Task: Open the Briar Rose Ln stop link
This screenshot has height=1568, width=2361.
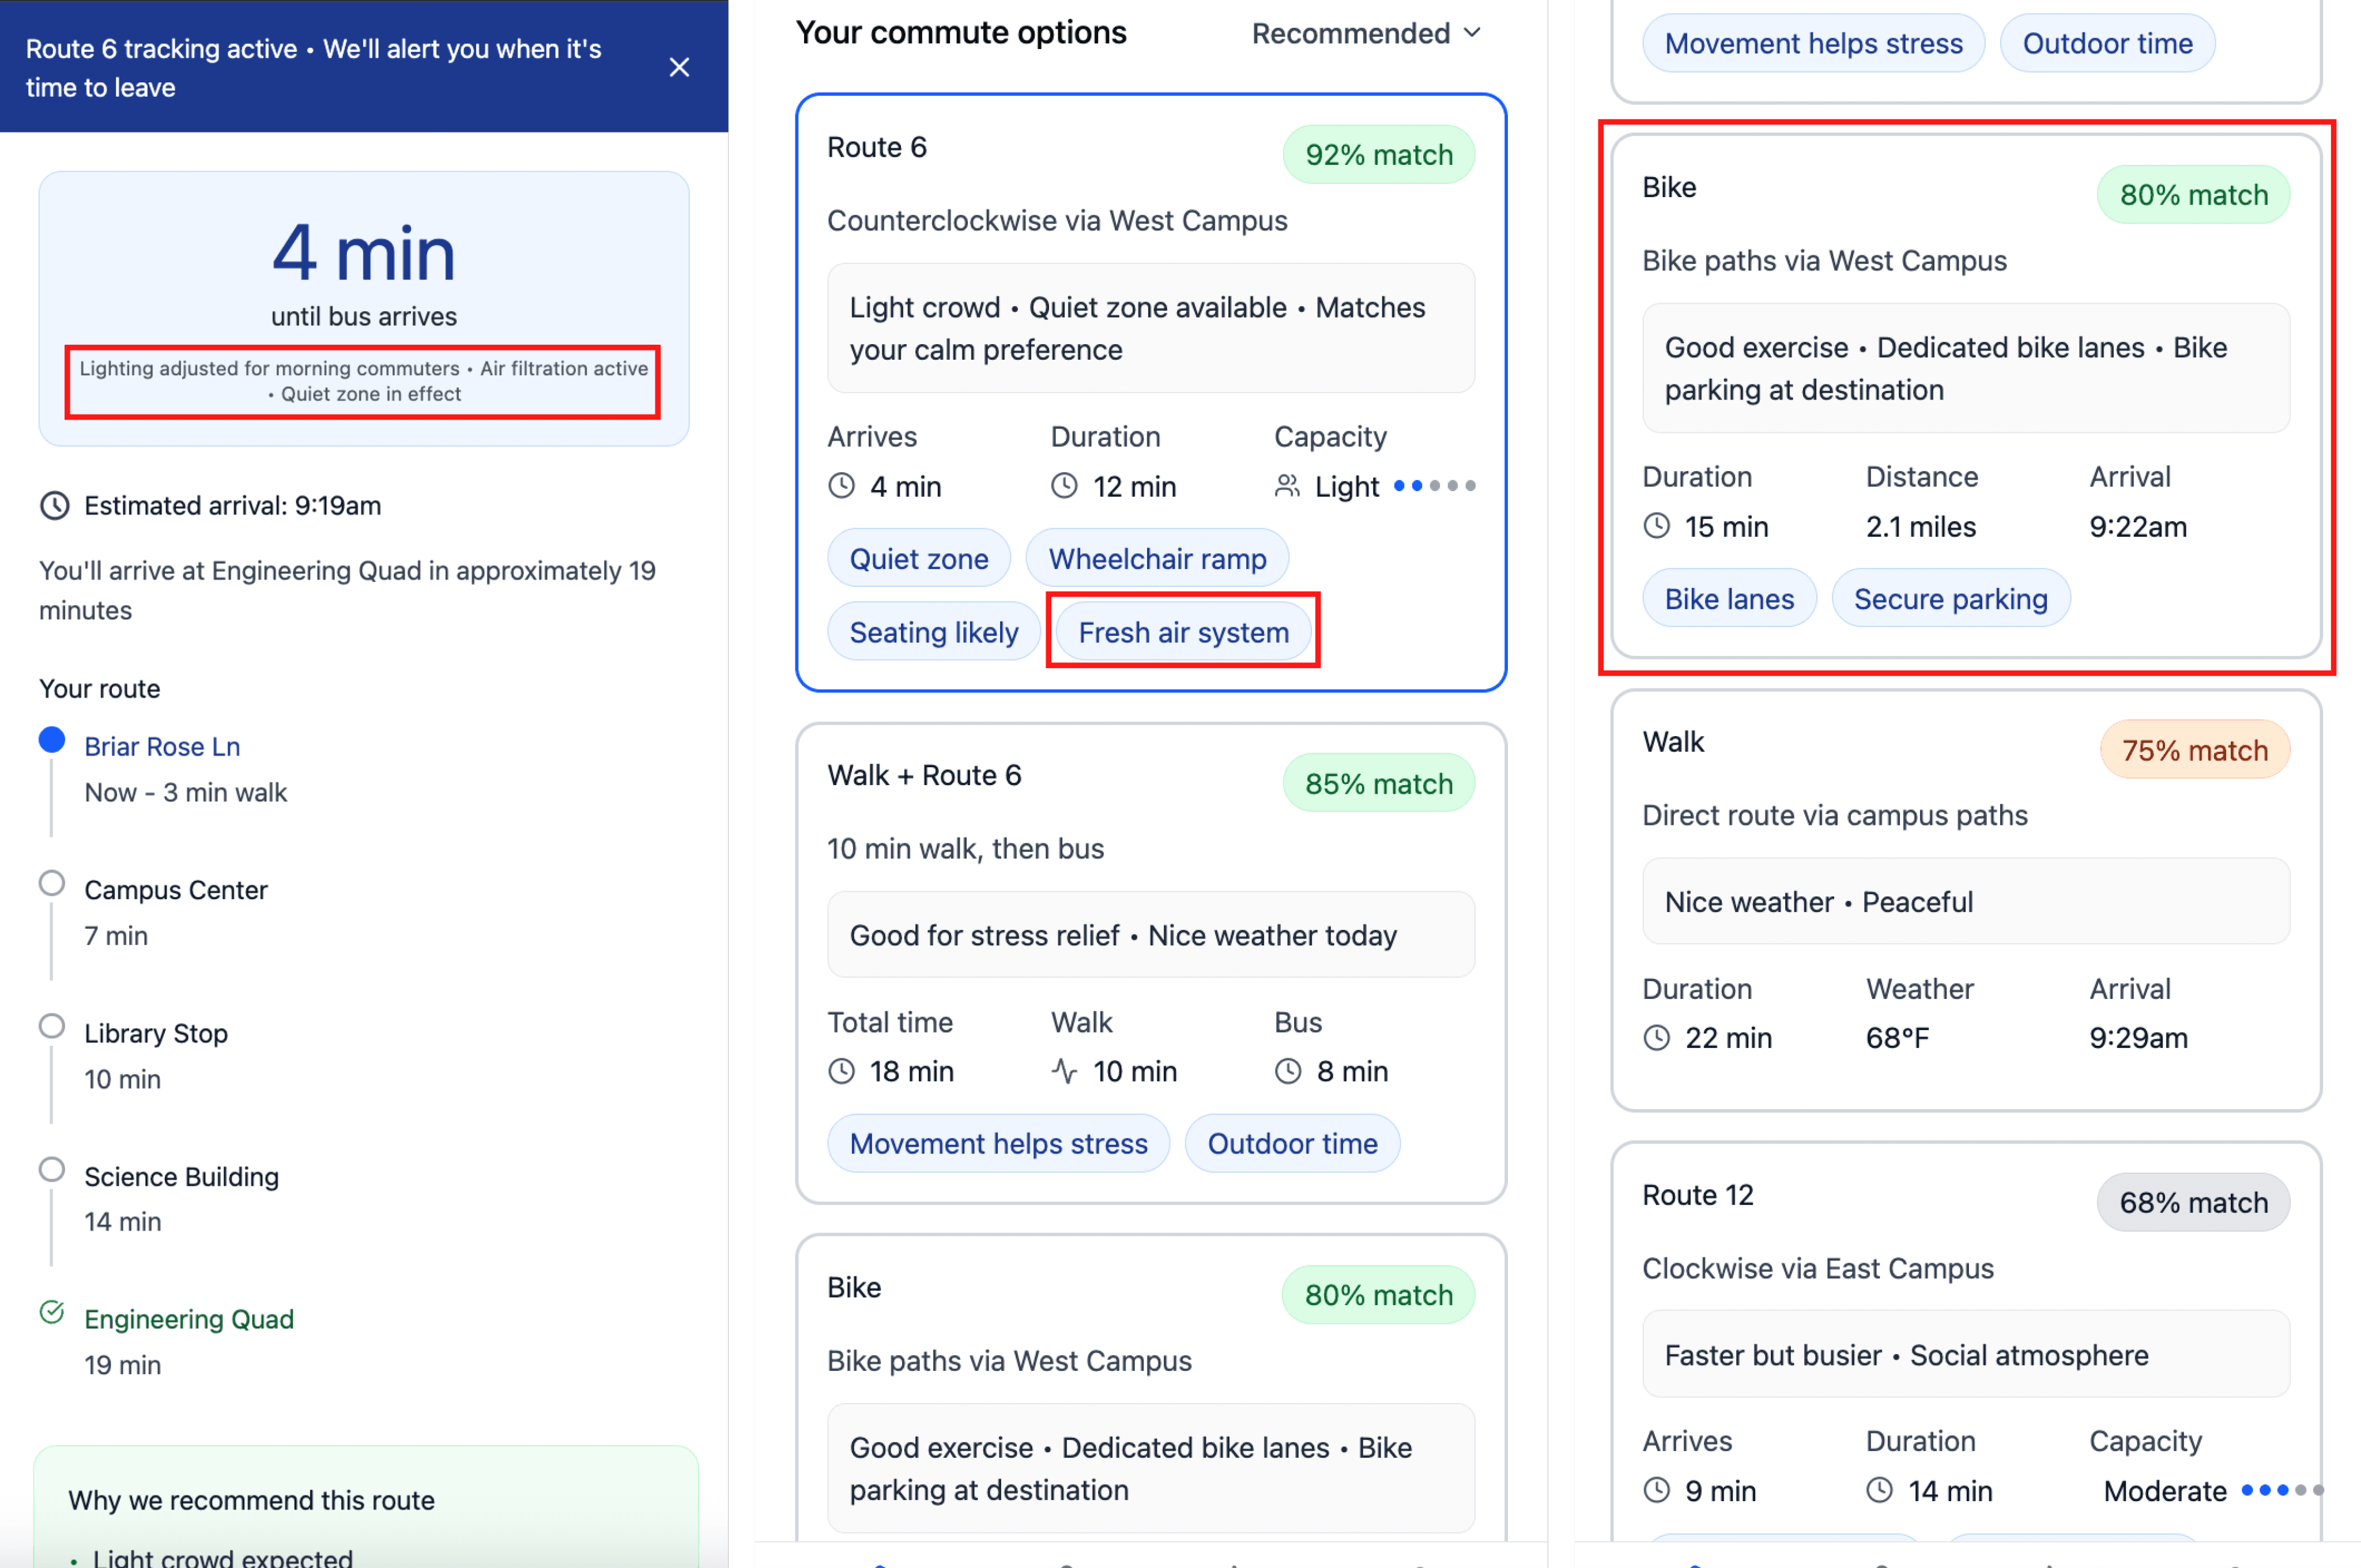Action: coord(162,746)
